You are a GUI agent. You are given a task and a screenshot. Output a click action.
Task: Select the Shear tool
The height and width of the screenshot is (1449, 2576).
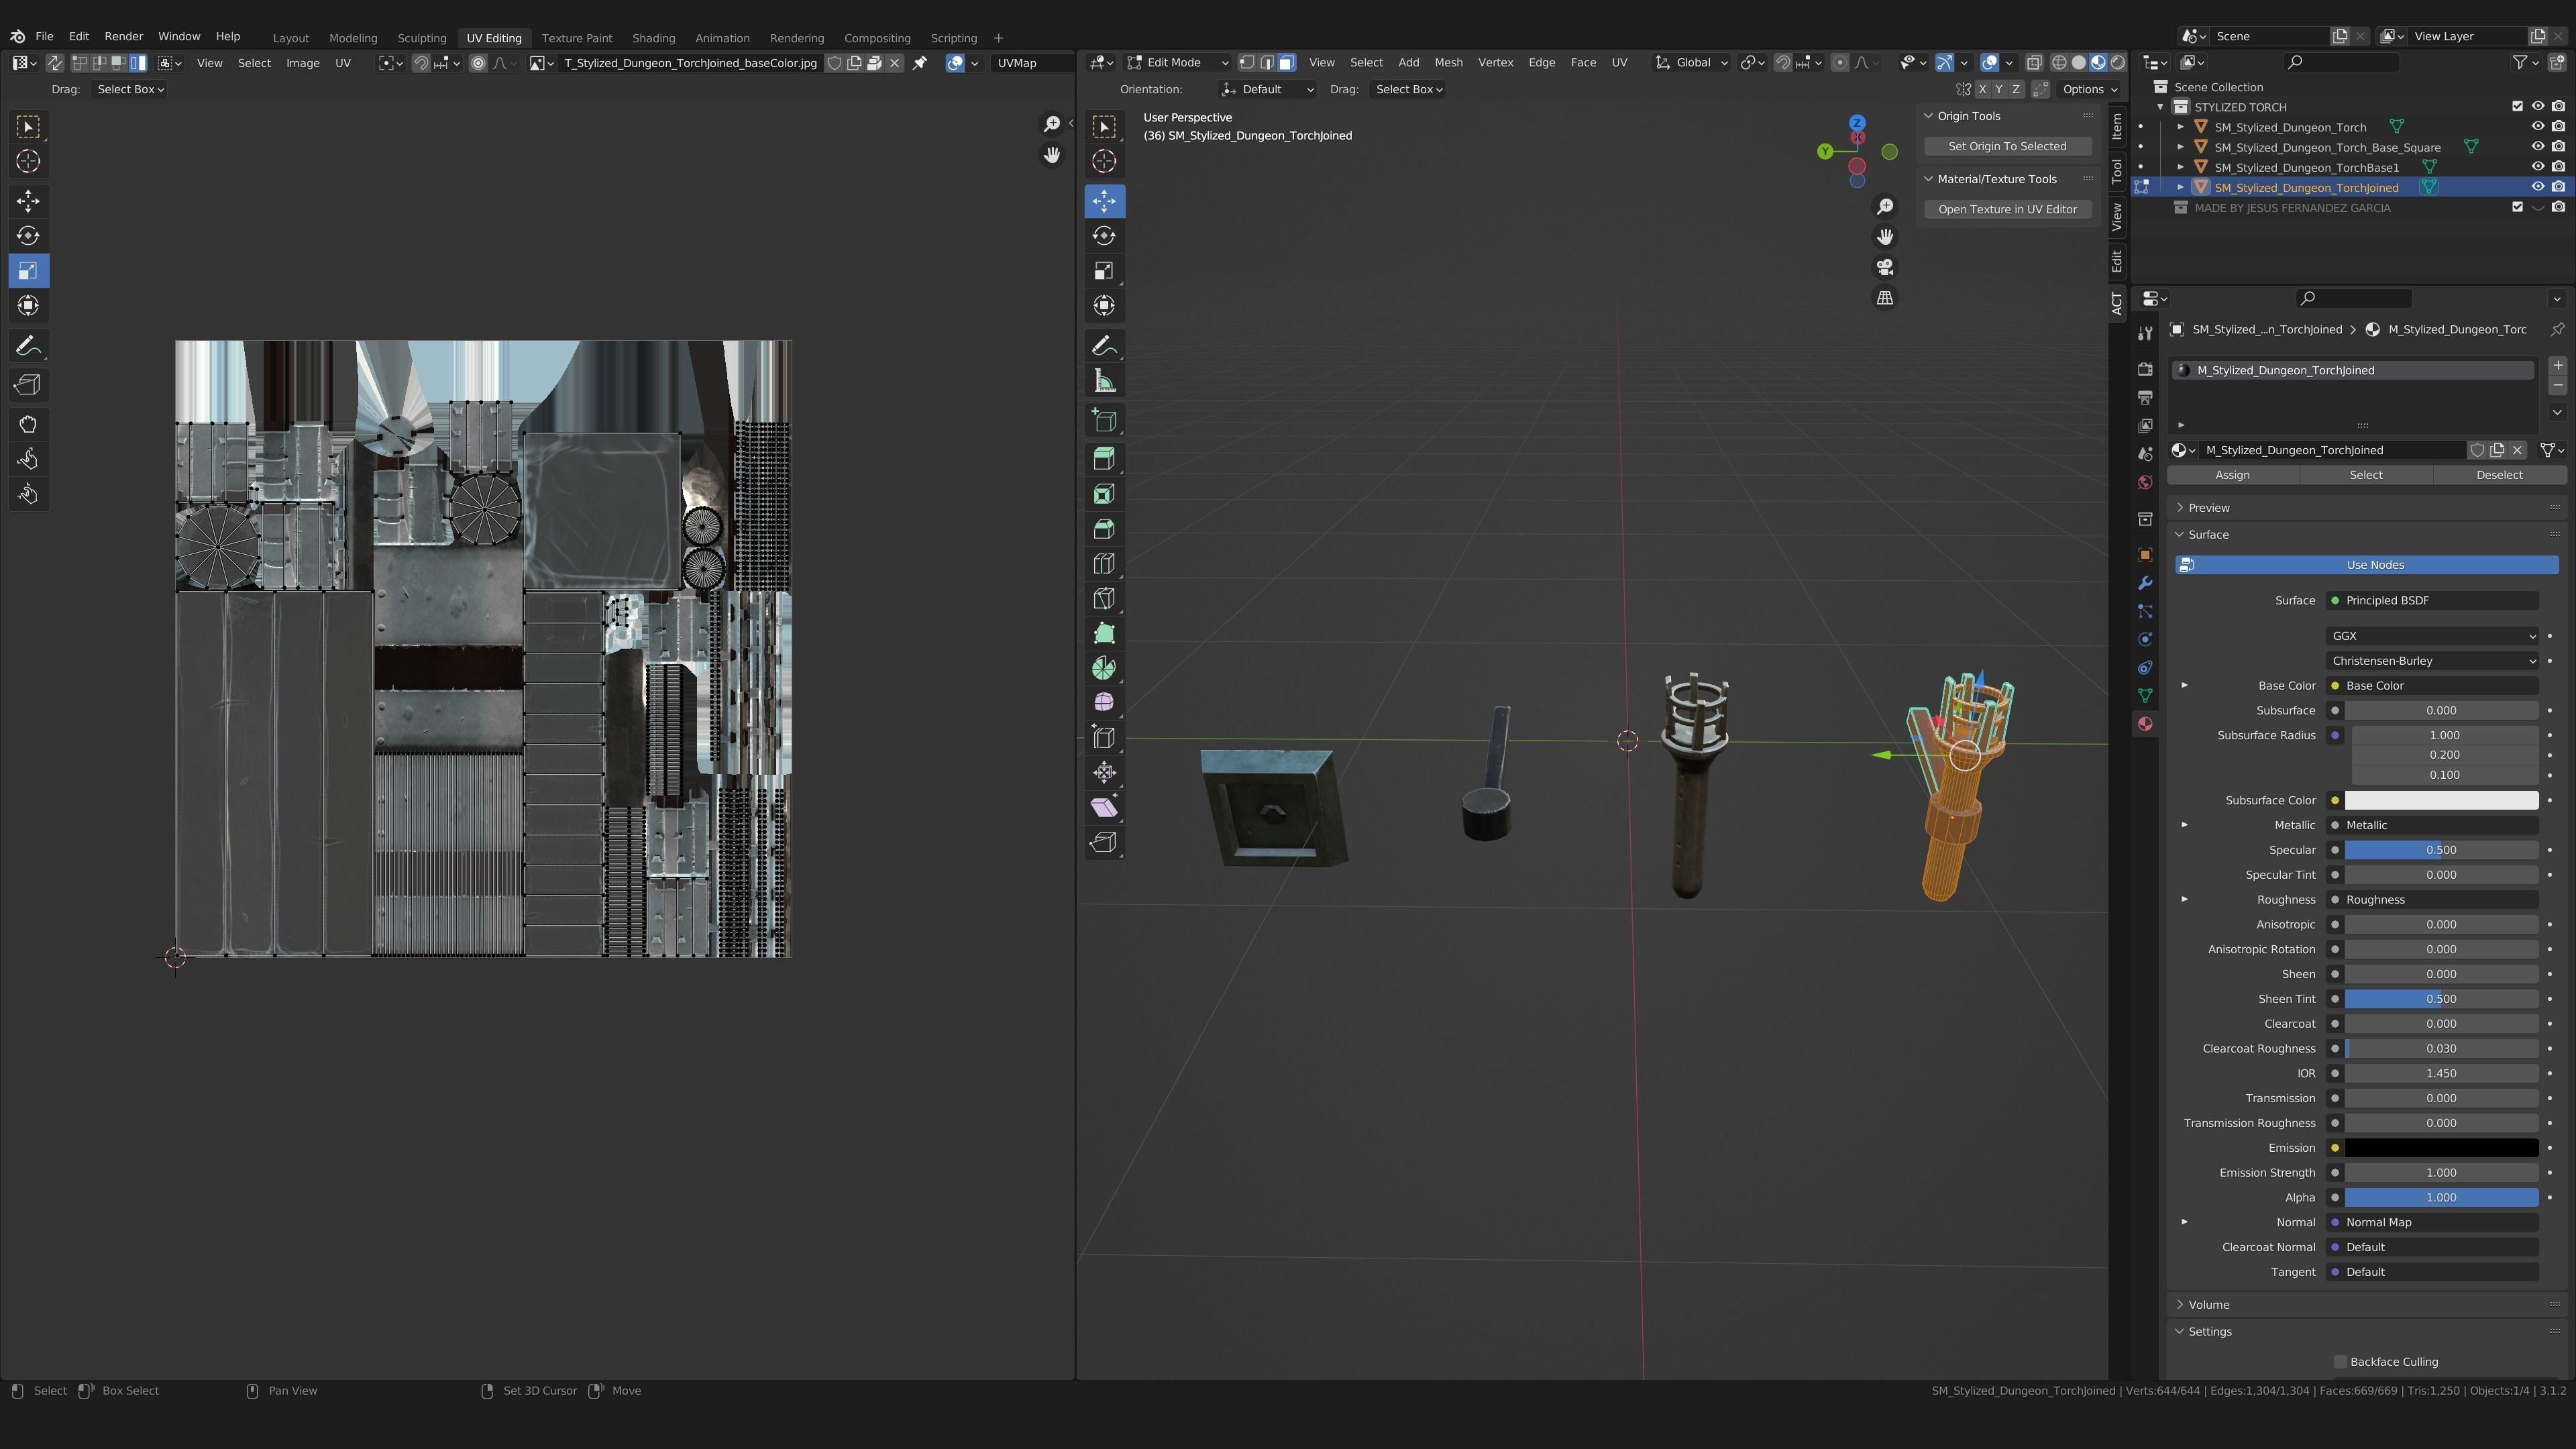[1104, 807]
